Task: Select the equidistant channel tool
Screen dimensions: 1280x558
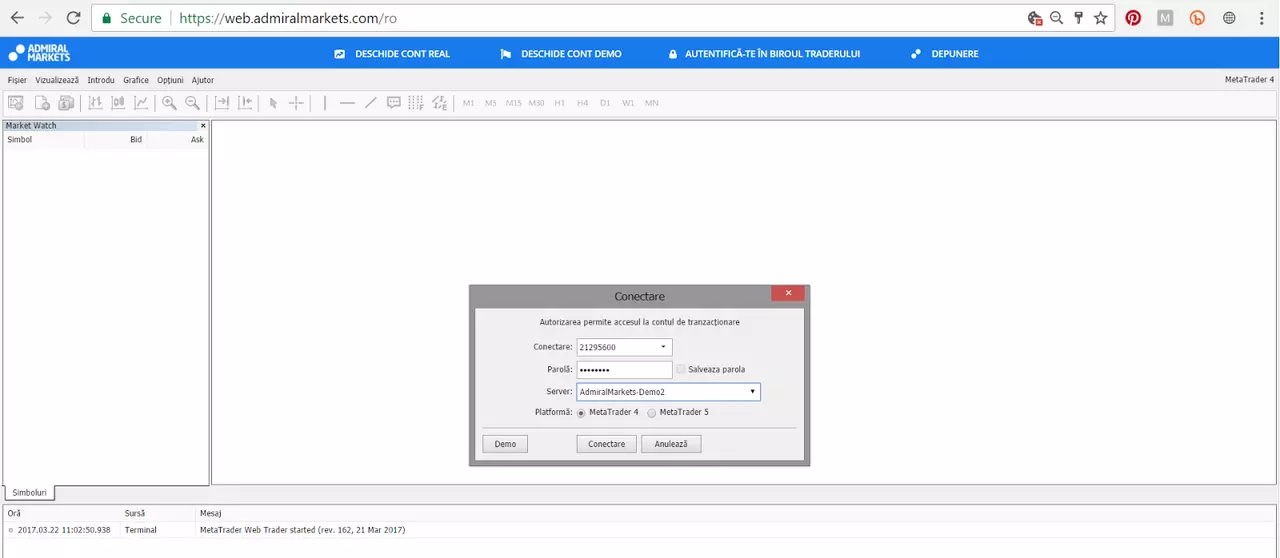Action: coord(440,102)
